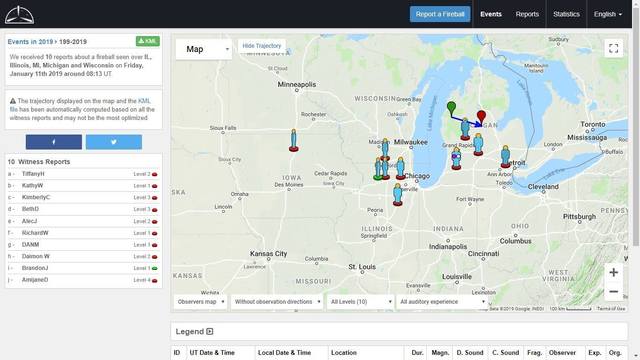This screenshot has width=640, height=360.
Task: Open the All Levels (10) dropdown
Action: pyautogui.click(x=360, y=302)
